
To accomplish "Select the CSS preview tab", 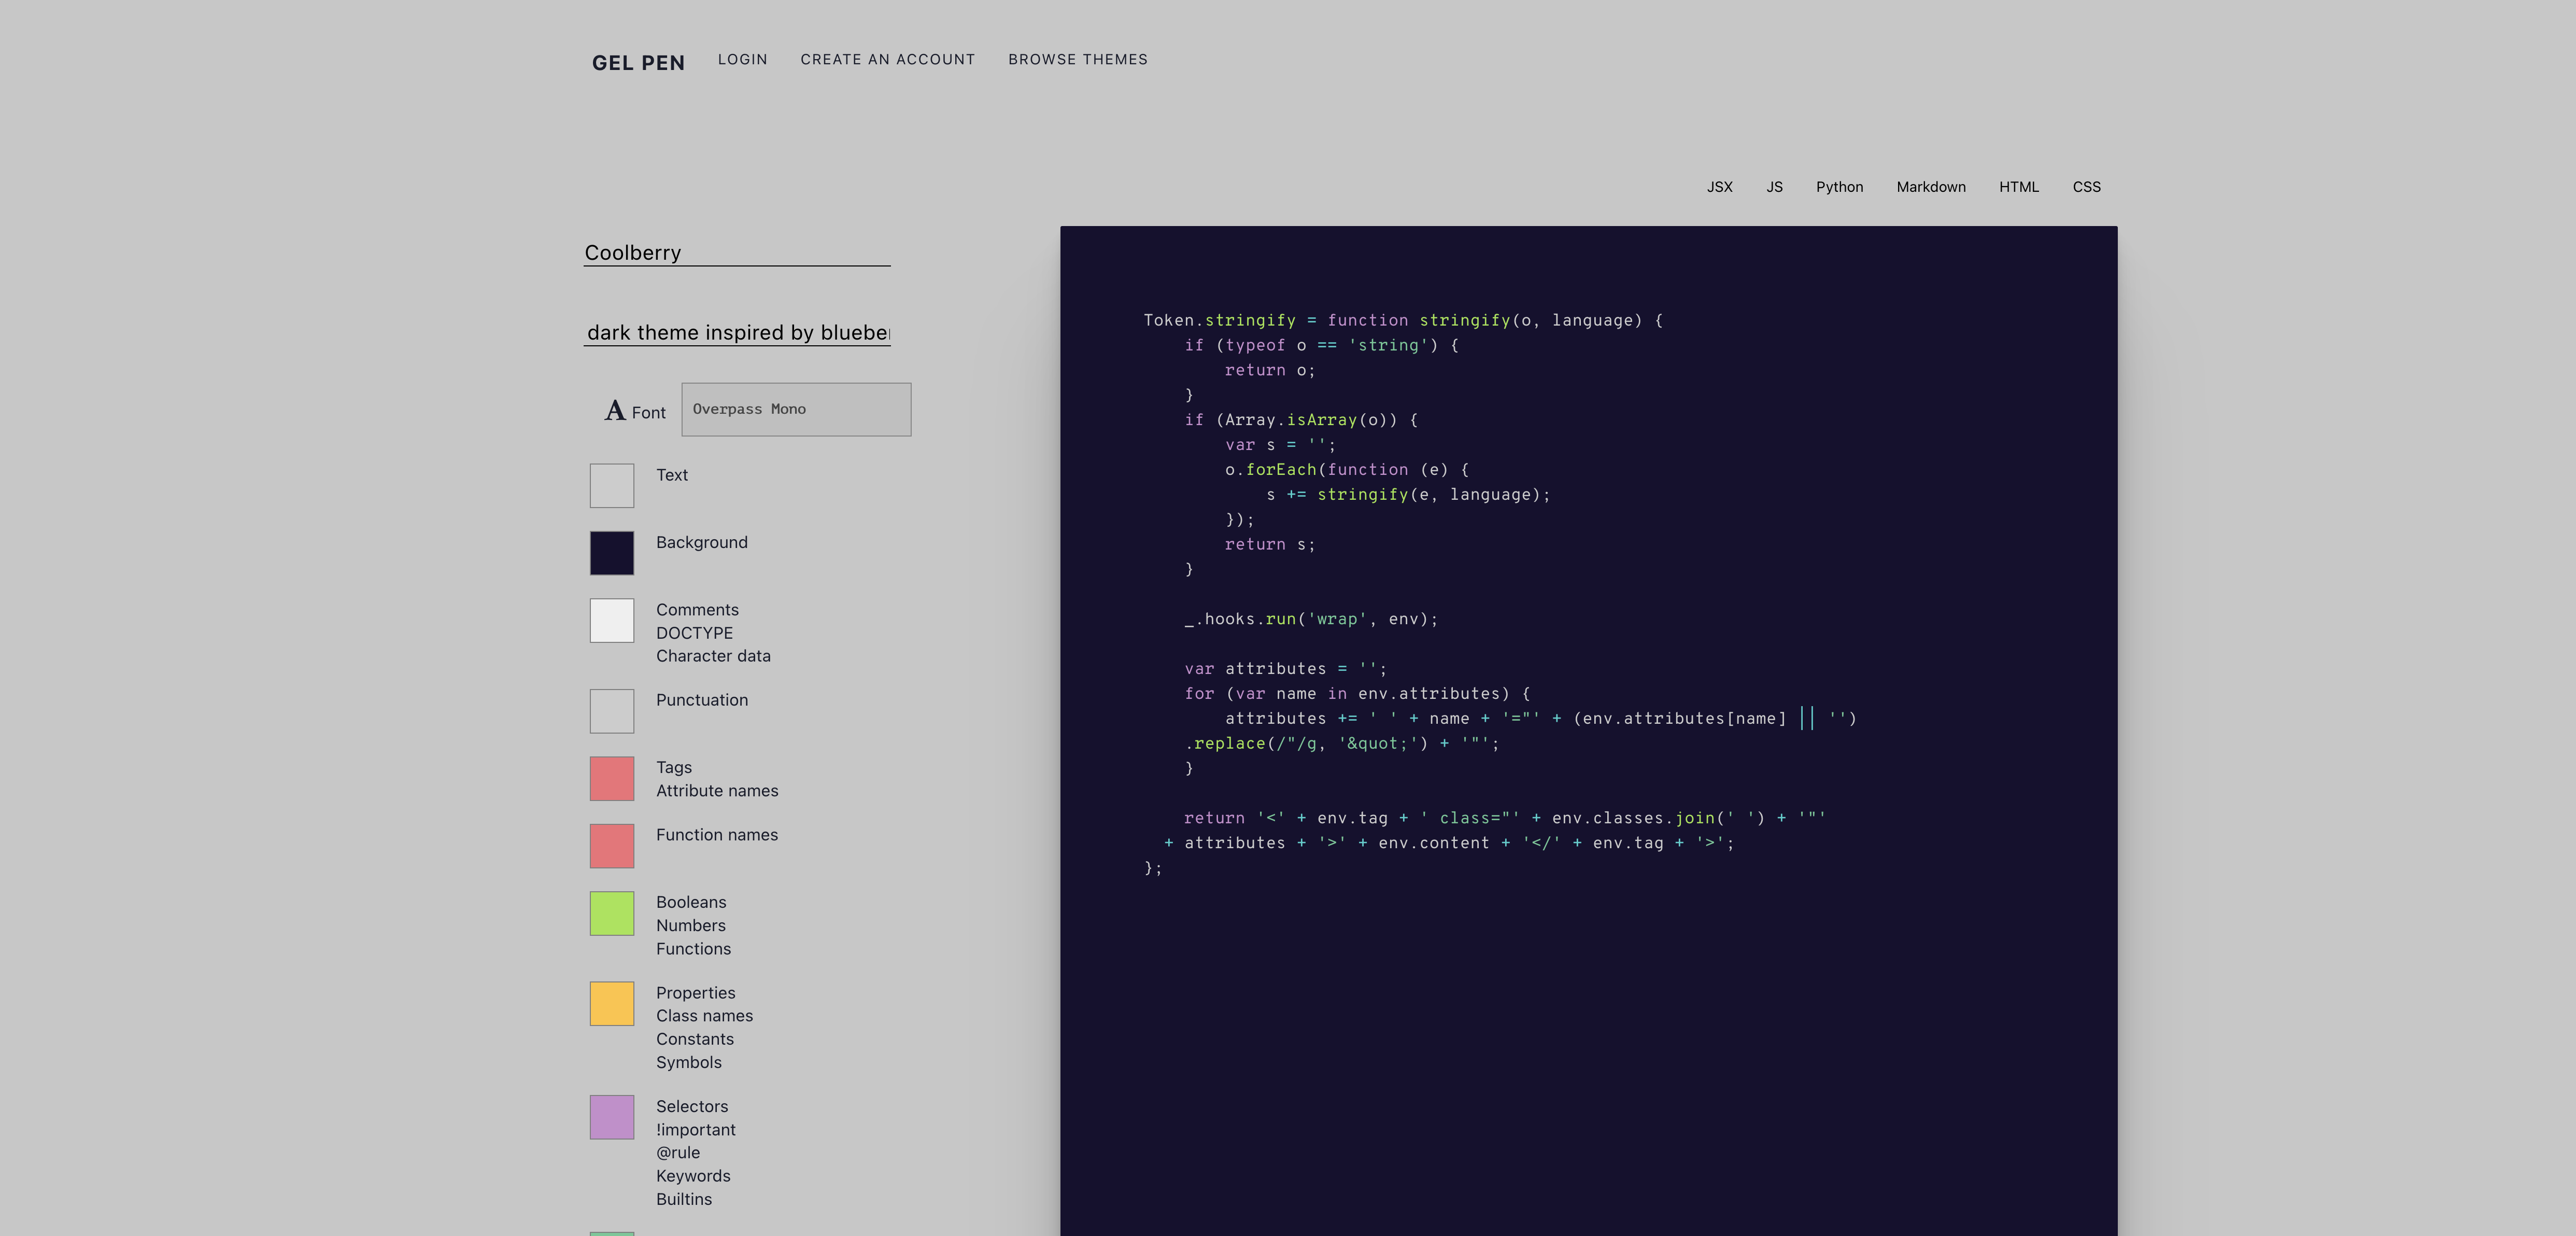I will tap(2086, 187).
